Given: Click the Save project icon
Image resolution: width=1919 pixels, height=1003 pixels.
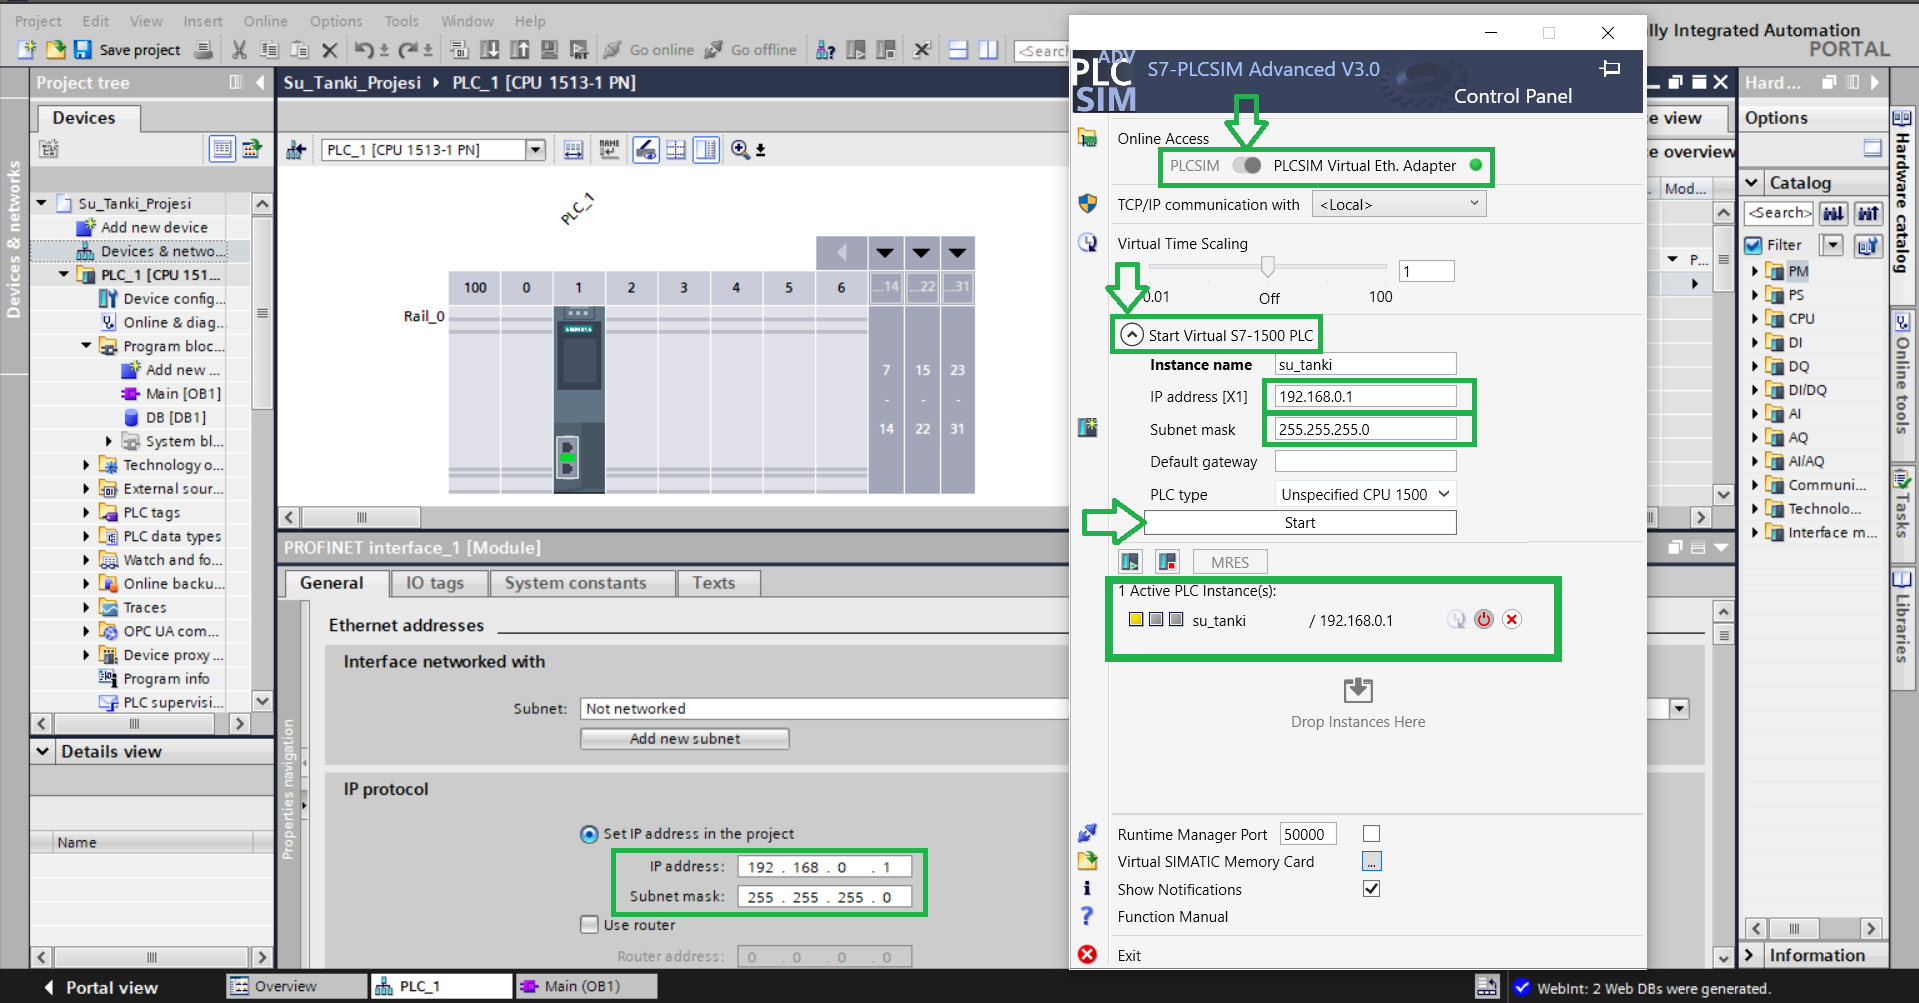Looking at the screenshot, I should click(x=83, y=50).
